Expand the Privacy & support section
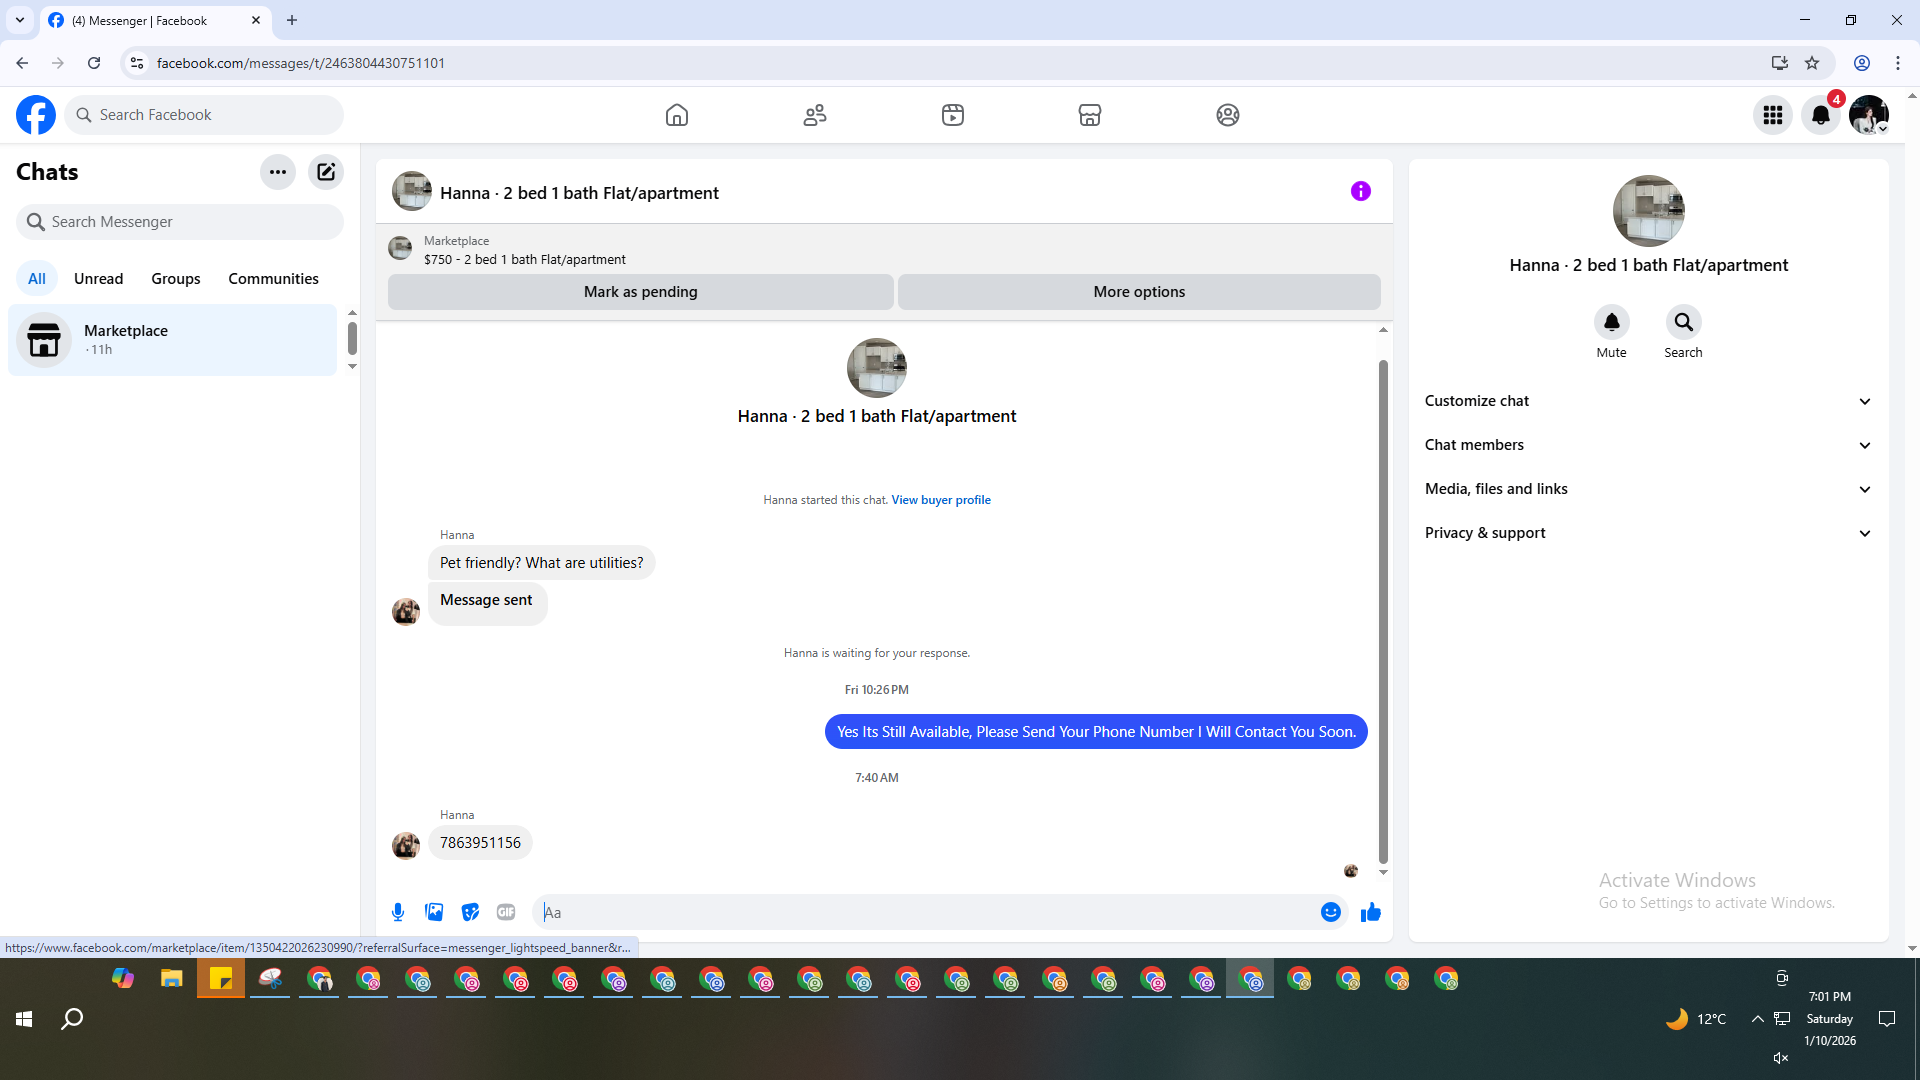Screen dimensions: 1920x1080 coord(1648,533)
